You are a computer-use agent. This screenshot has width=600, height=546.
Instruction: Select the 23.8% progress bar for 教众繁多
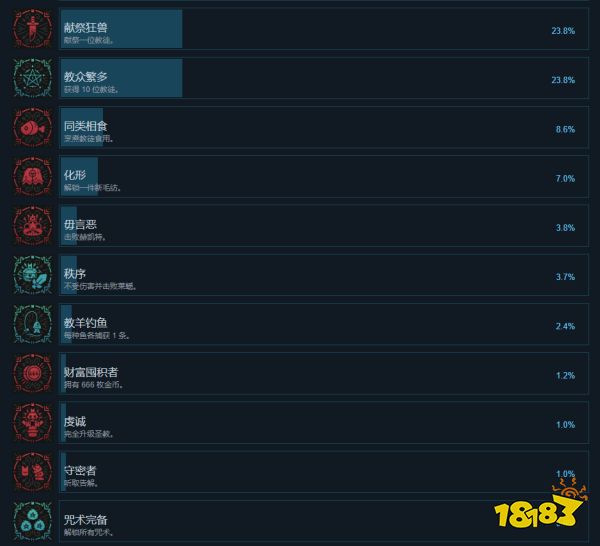coord(122,78)
